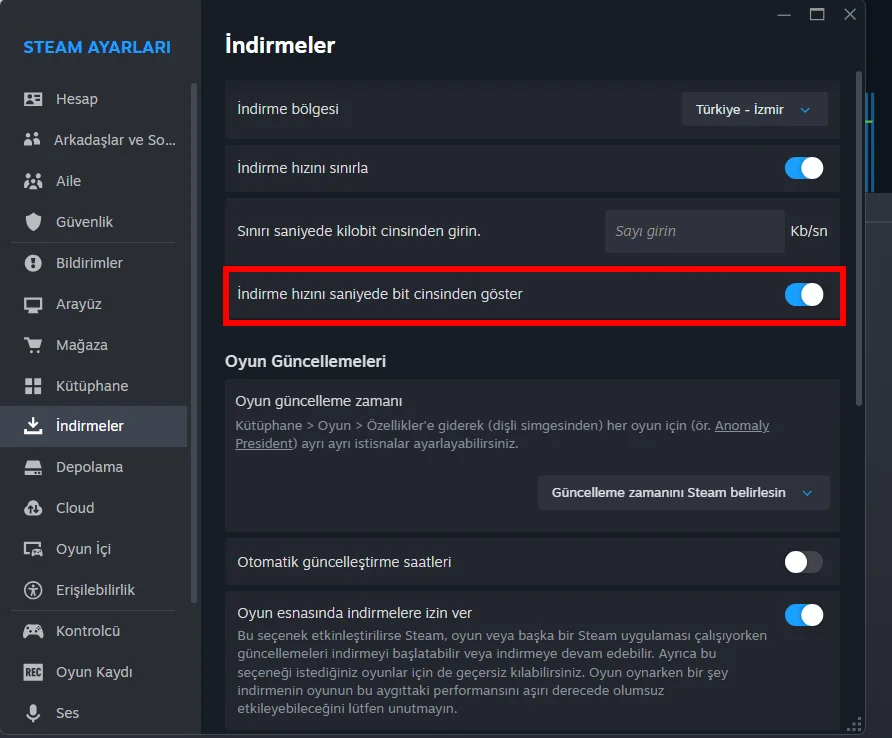Click the Erişilebilirlik accessibility icon

[33, 590]
